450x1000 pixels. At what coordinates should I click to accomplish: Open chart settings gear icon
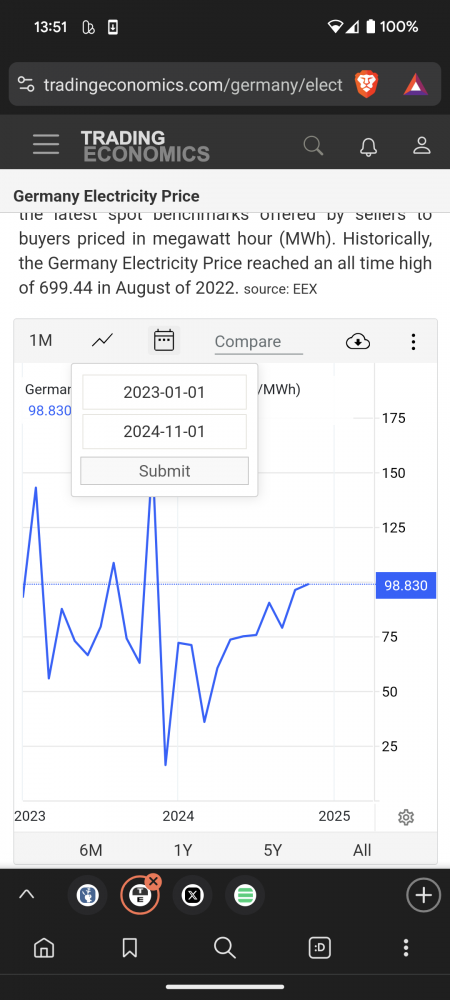pos(406,817)
